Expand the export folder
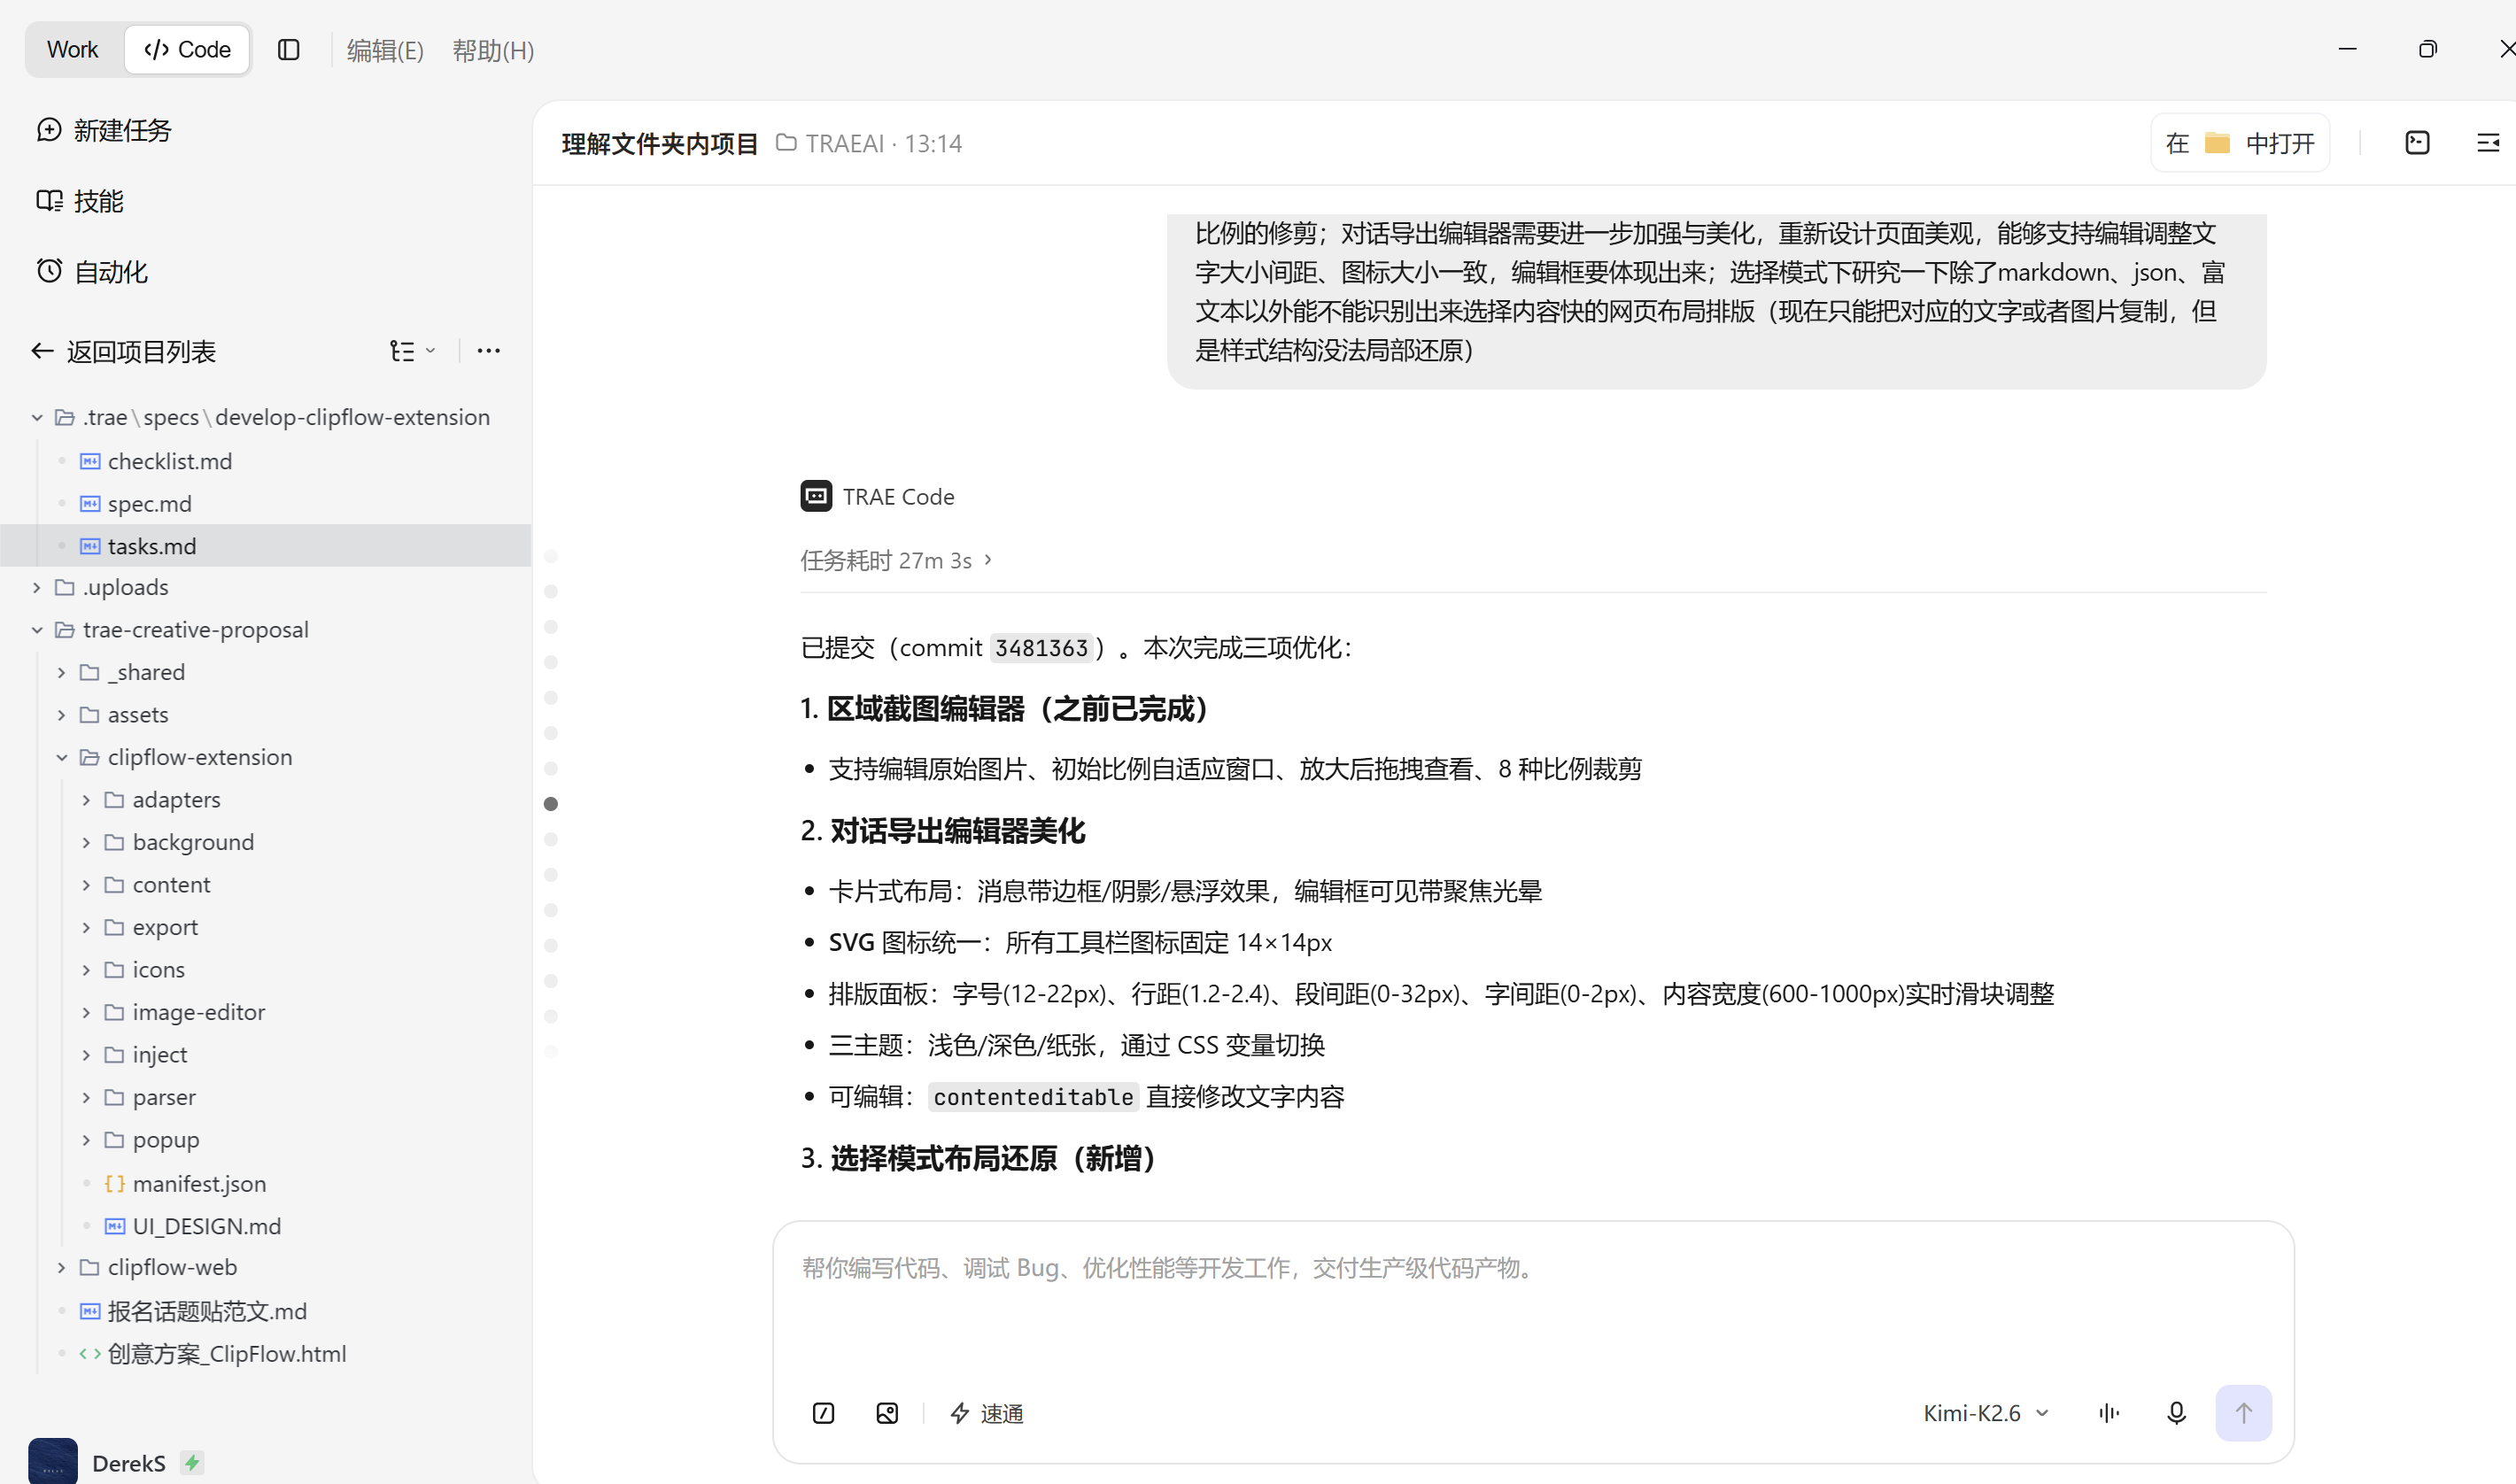 tap(86, 927)
